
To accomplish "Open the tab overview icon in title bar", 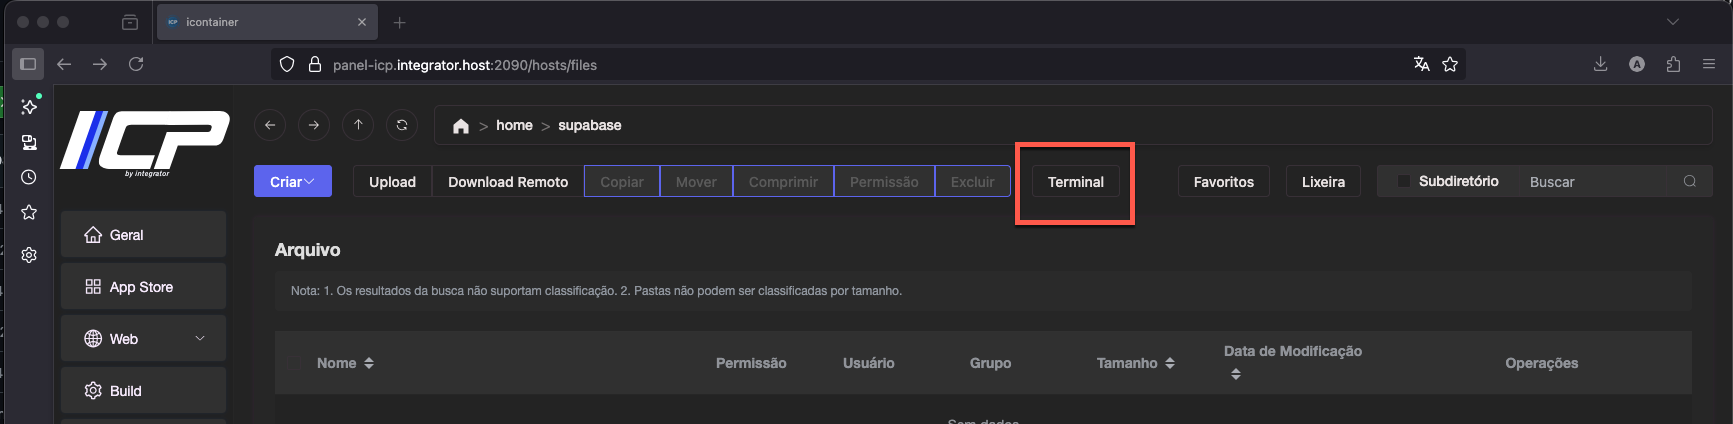I will coord(130,22).
